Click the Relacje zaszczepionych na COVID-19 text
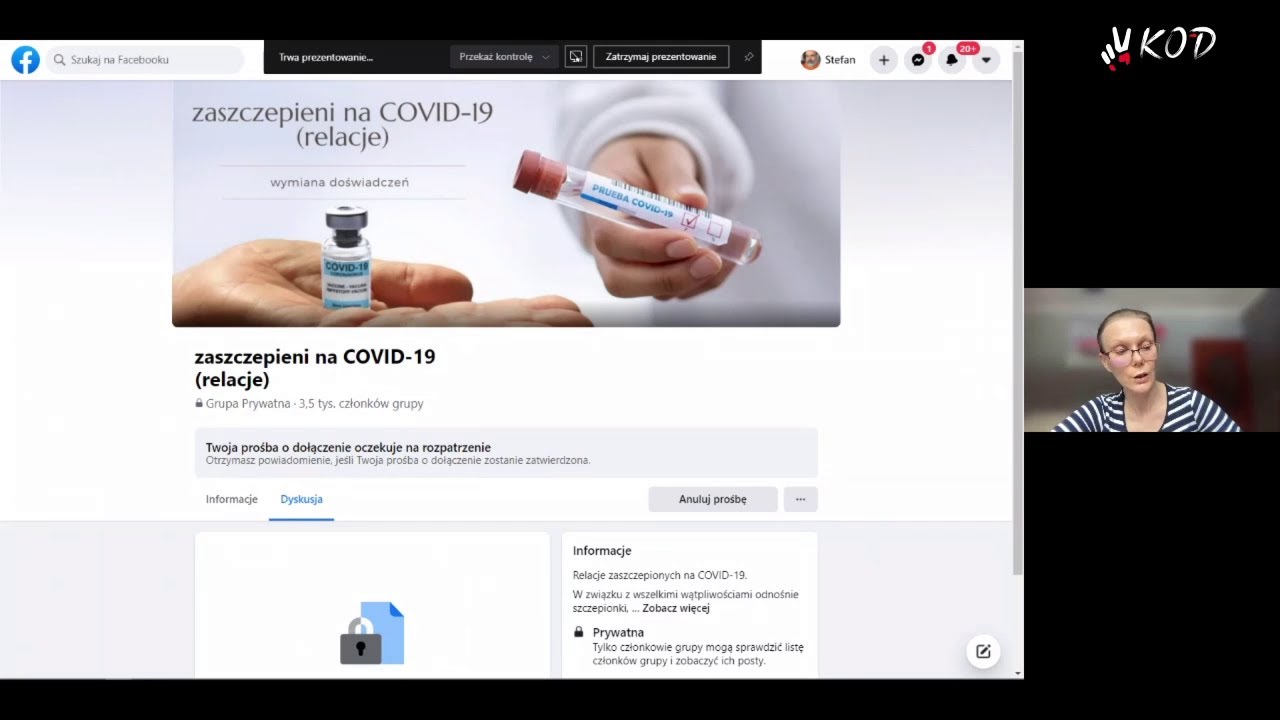1280x720 pixels. pyautogui.click(x=660, y=575)
